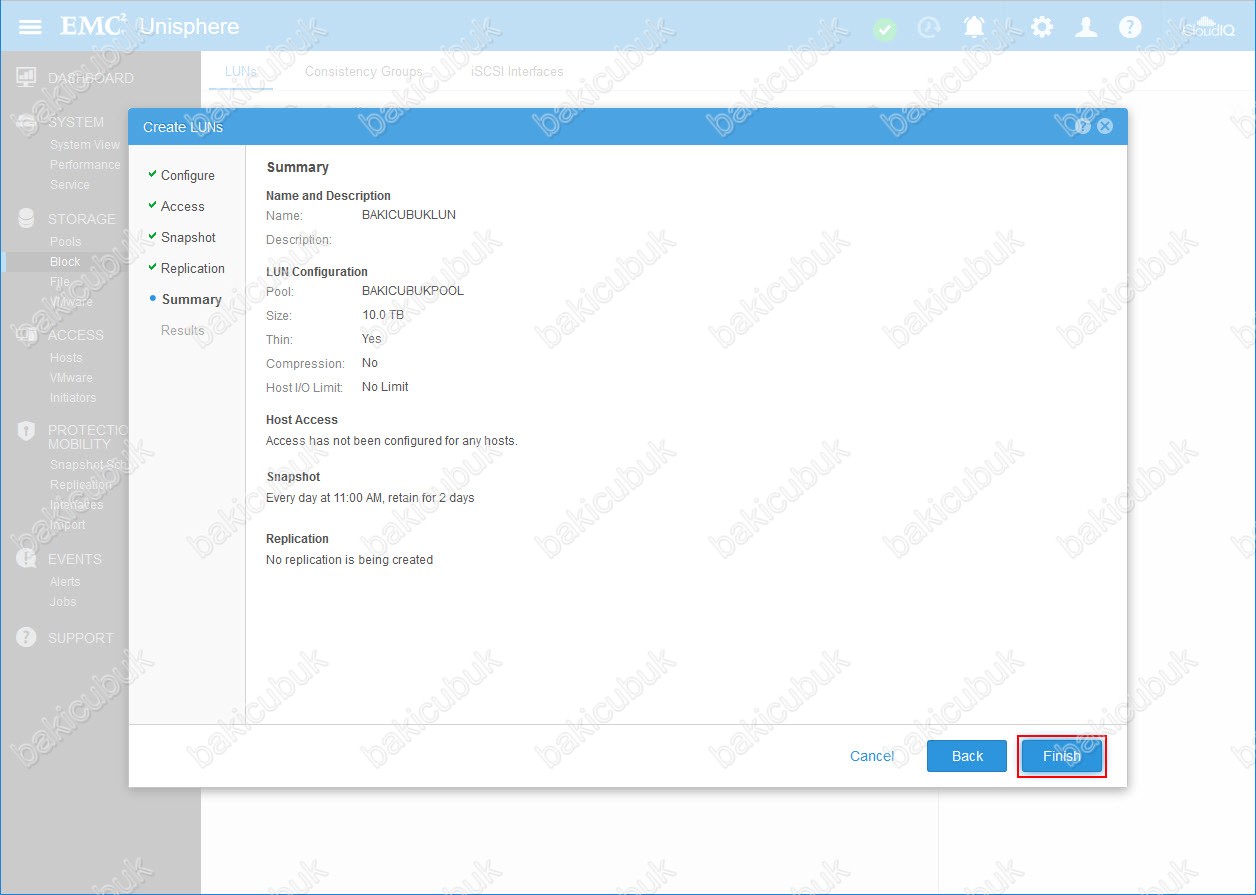Open Service in the sidebar
Viewport: 1256px width, 895px height.
70,185
